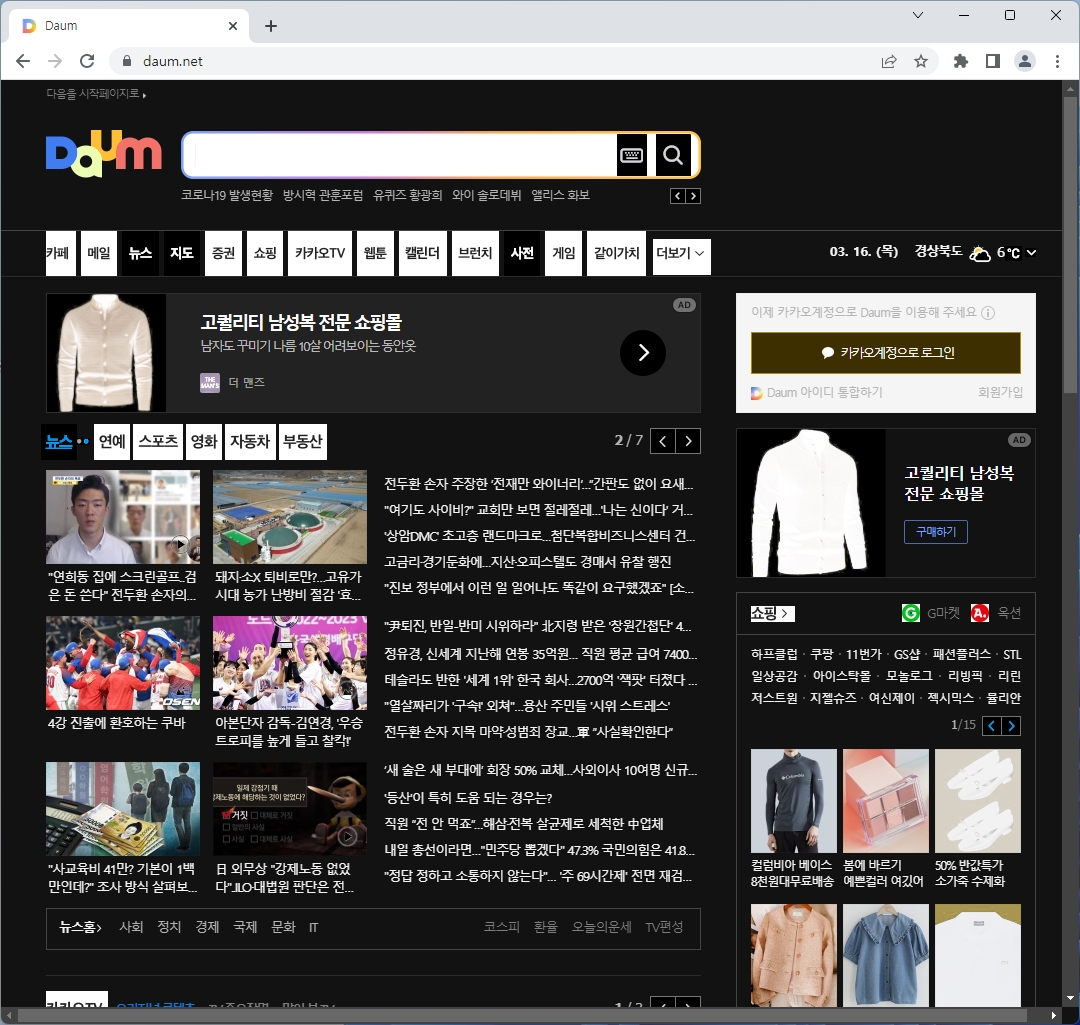The image size is (1080, 1025).
Task: Open the Chrome three-dot menu
Action: 1057,61
